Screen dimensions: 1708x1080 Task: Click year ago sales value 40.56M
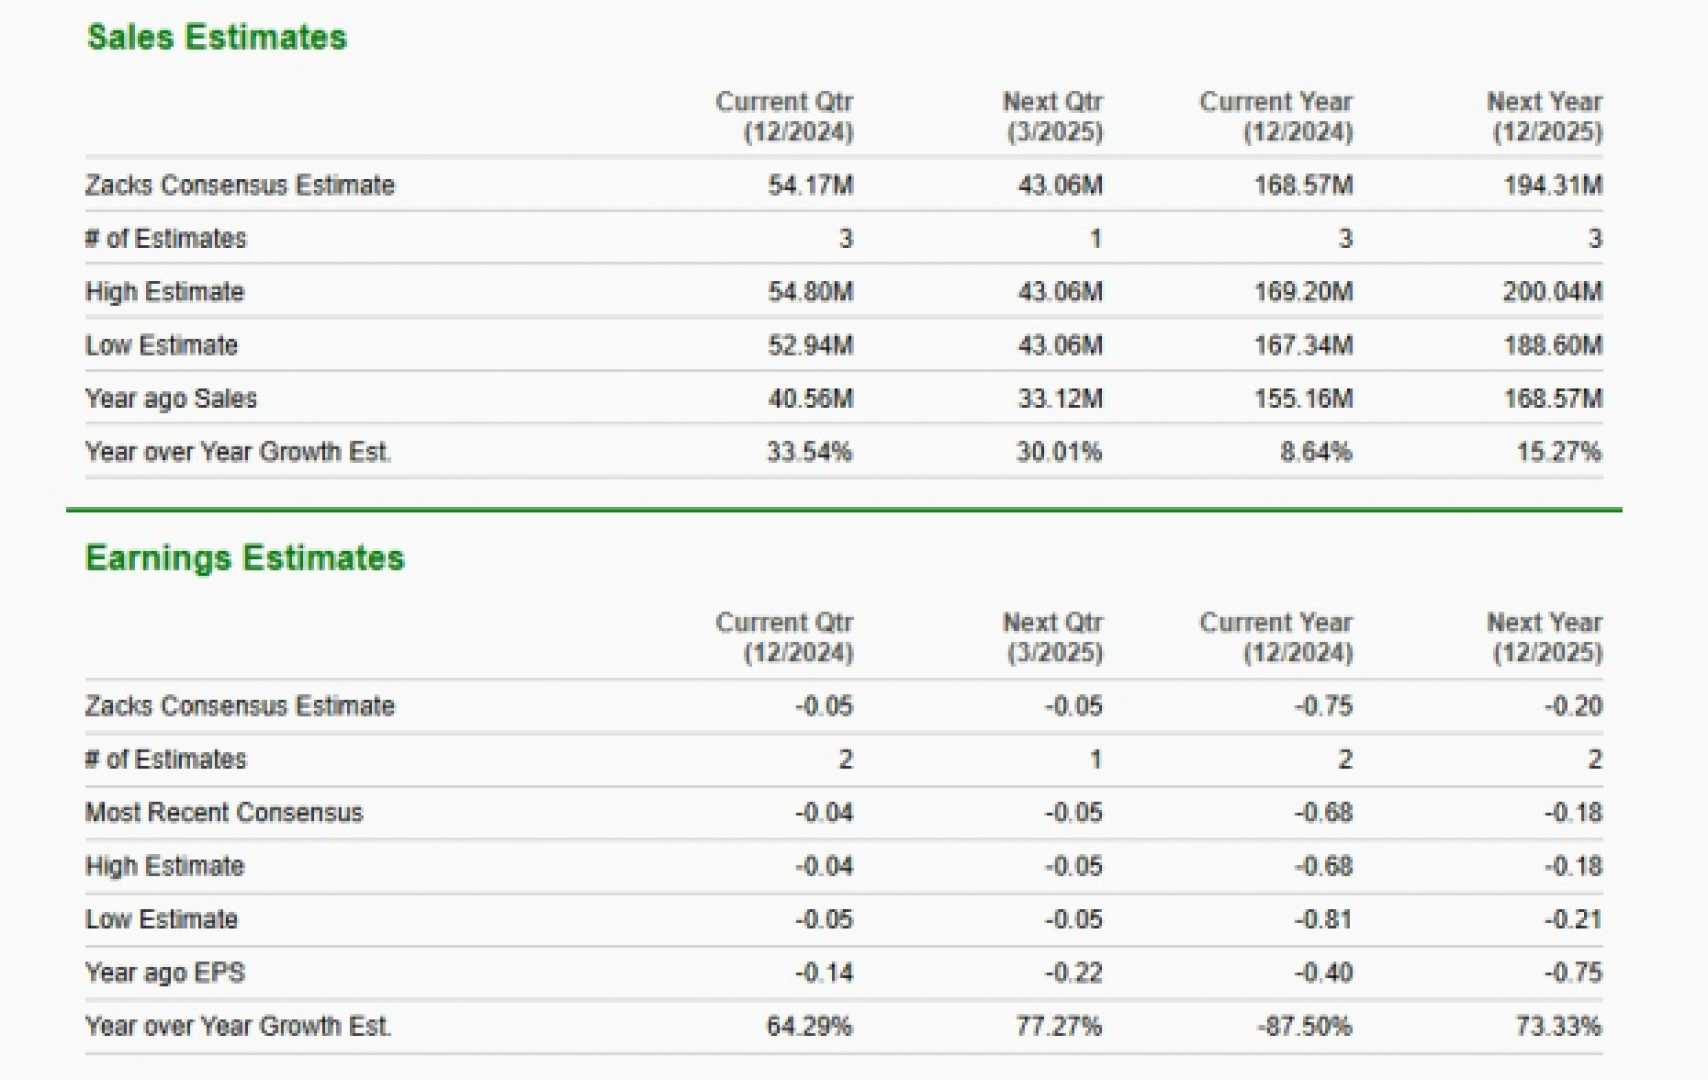810,398
